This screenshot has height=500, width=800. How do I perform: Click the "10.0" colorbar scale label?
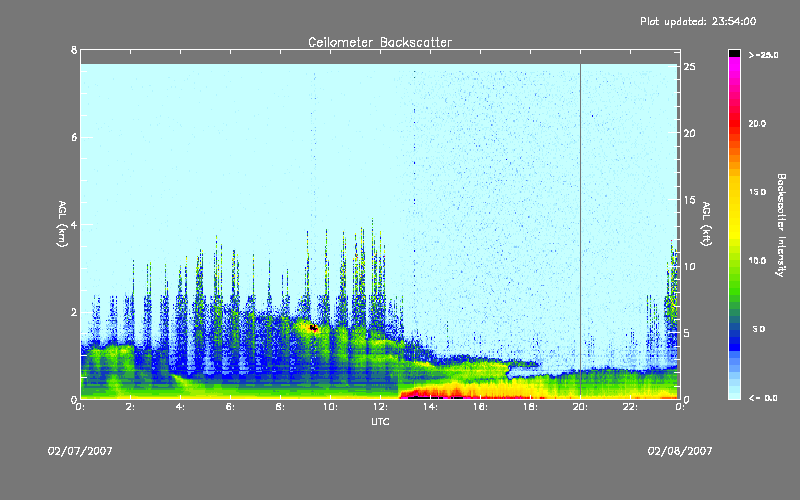757,260
